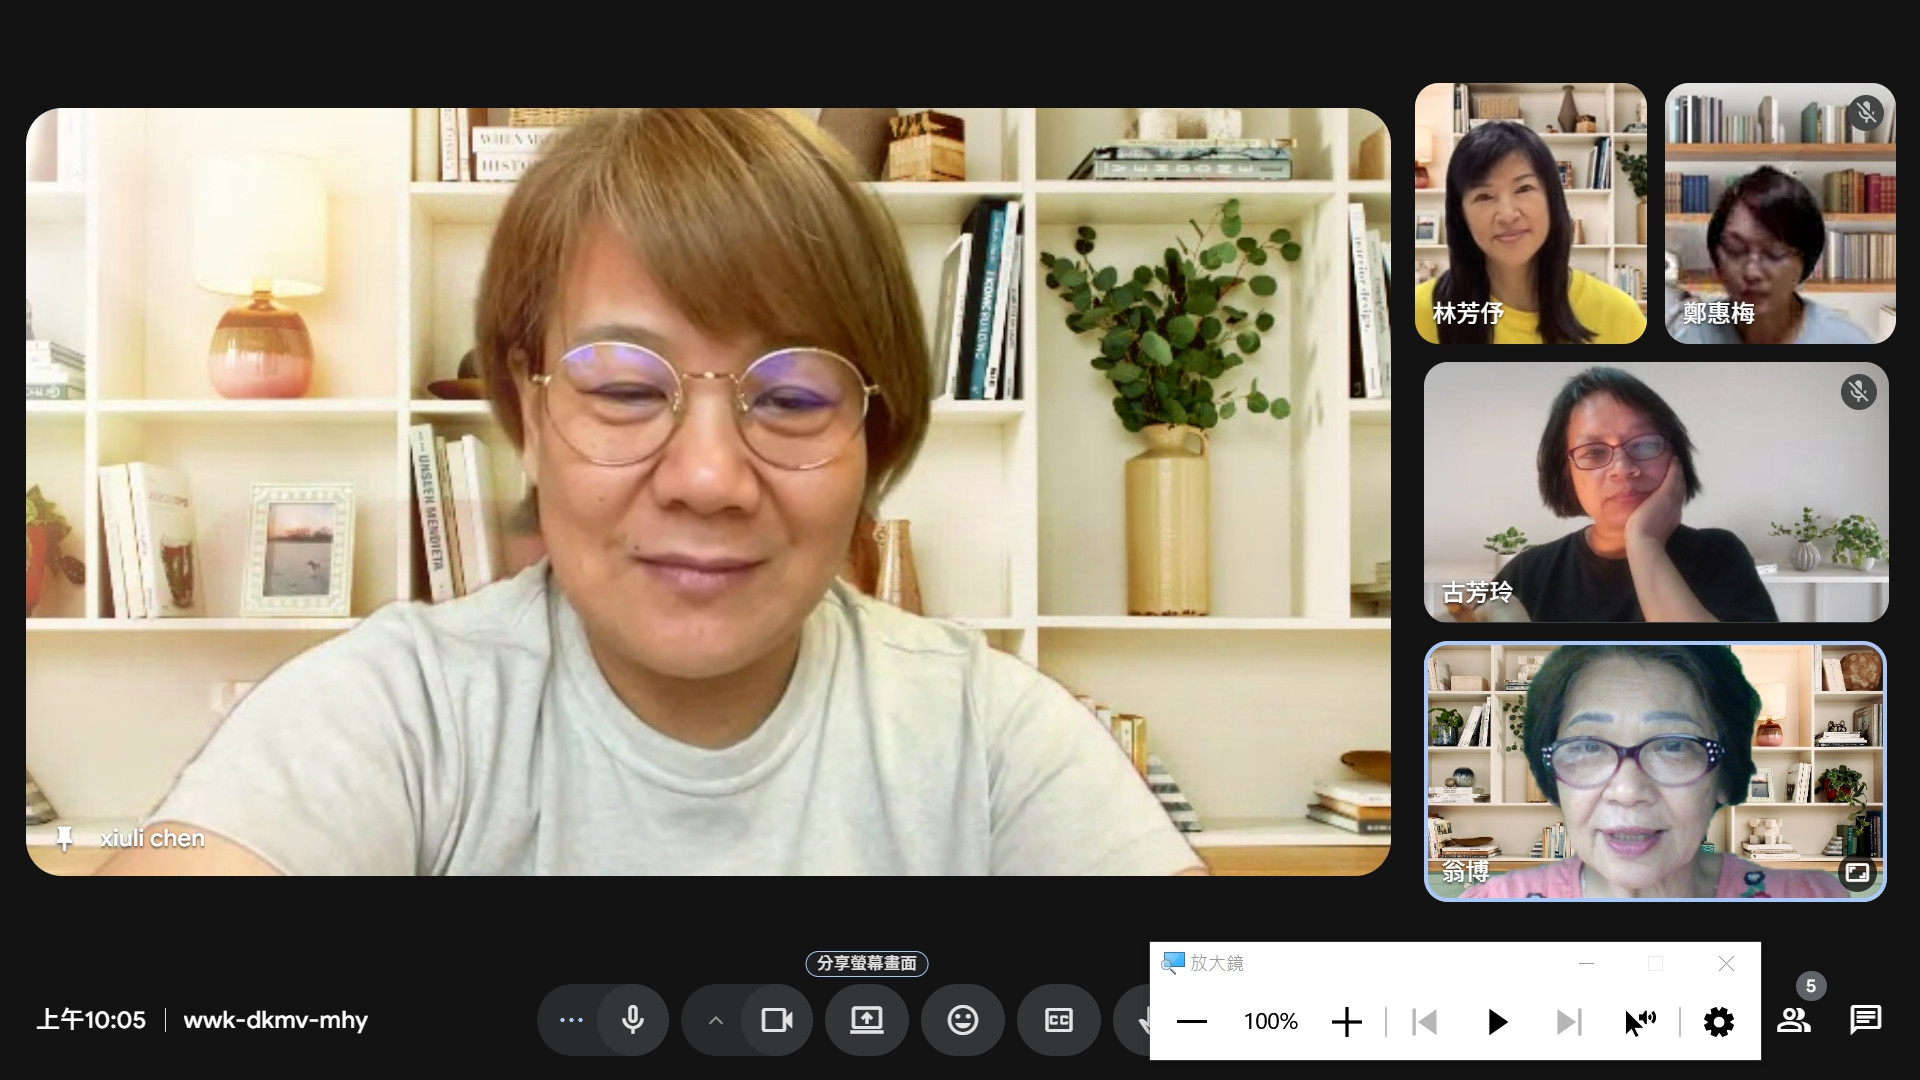Click the Magnifier zoom out minus

tap(1192, 1022)
